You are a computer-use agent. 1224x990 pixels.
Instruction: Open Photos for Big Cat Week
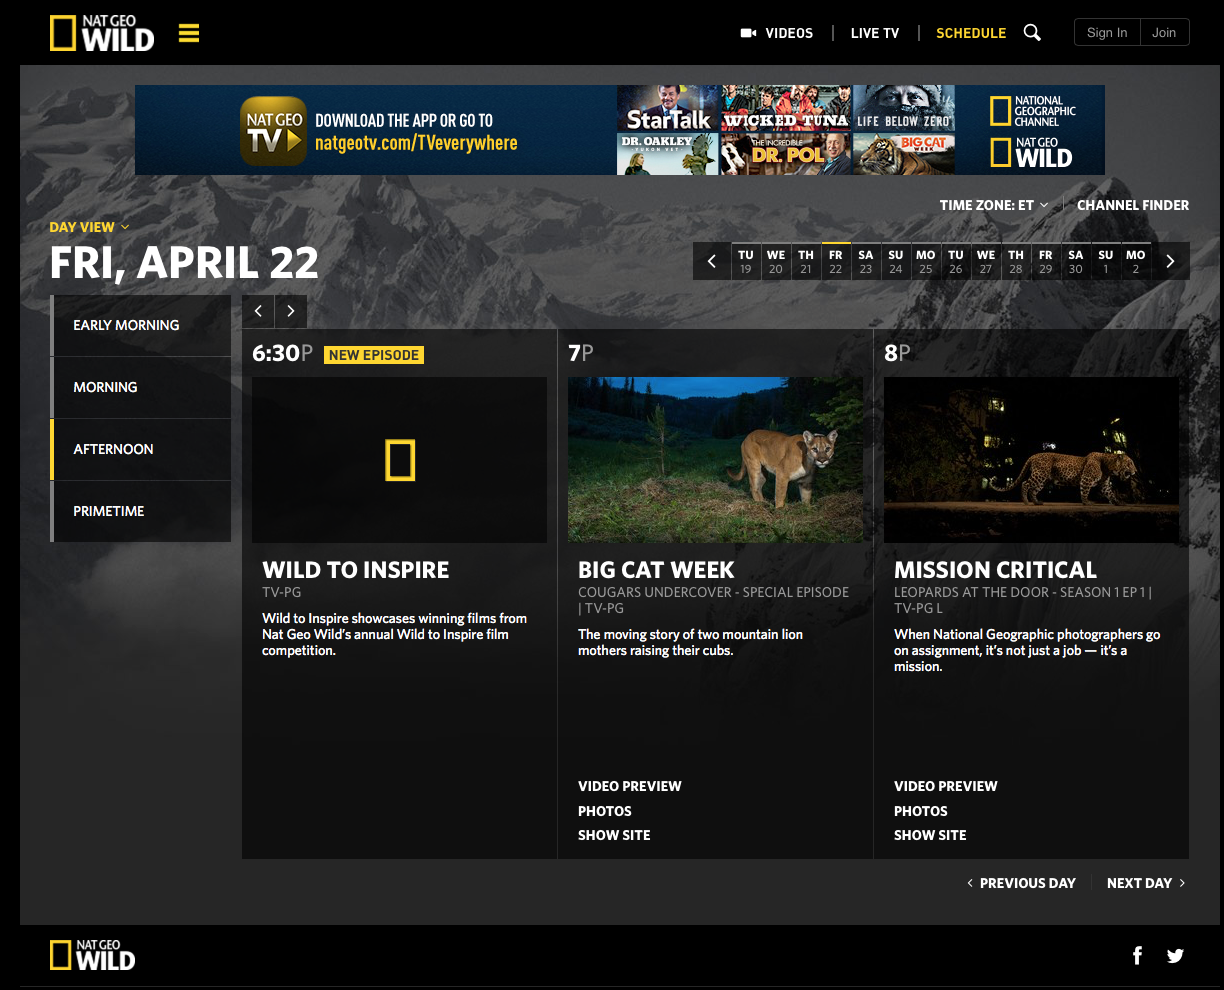(x=605, y=811)
